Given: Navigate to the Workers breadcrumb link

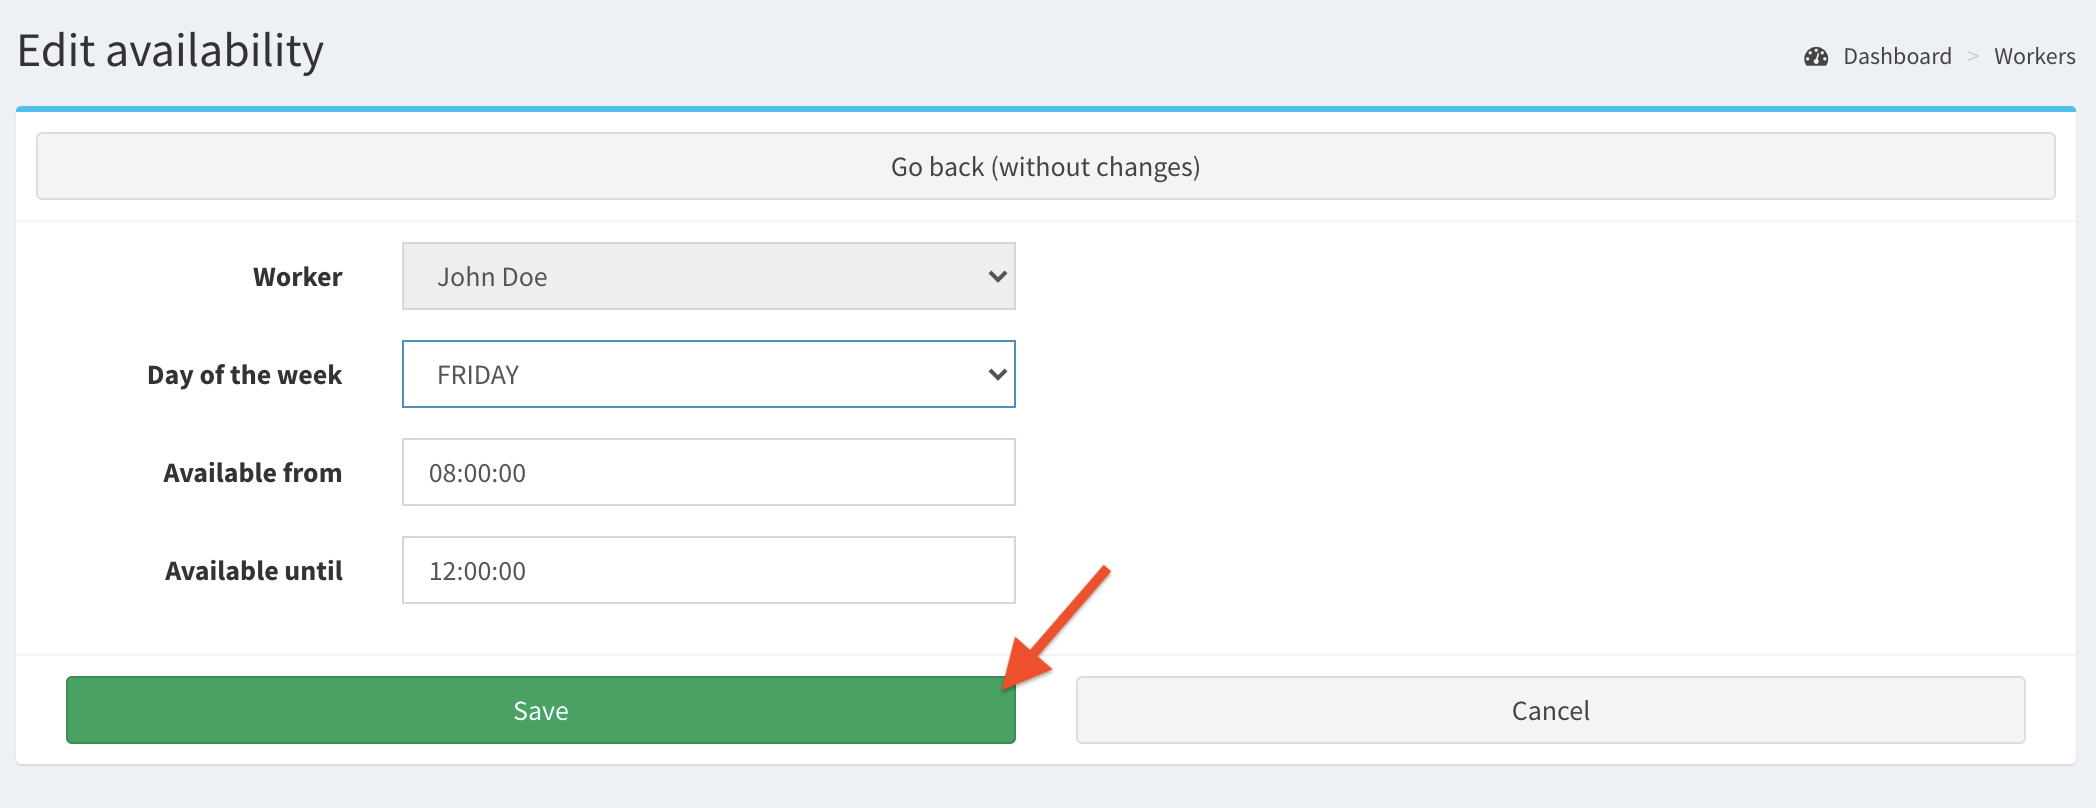Looking at the screenshot, I should tap(2034, 57).
